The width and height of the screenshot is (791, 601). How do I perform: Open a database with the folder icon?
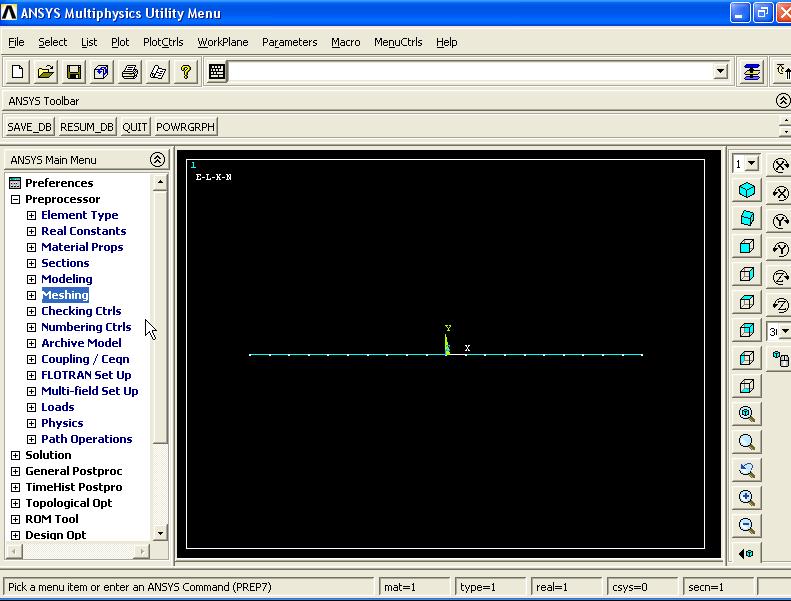[45, 72]
